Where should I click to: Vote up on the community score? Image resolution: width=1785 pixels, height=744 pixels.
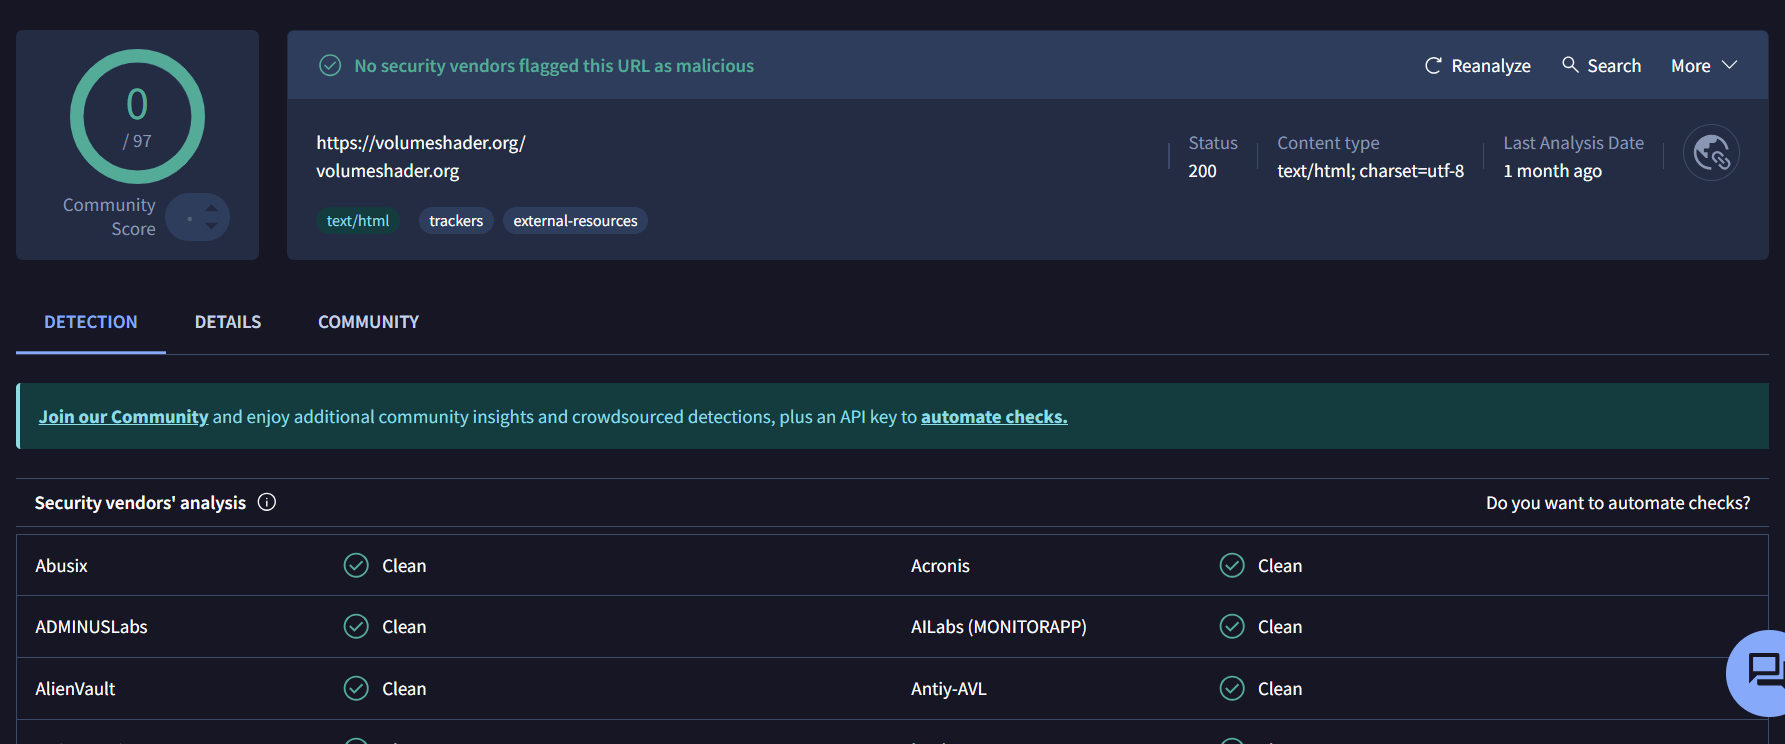coord(211,208)
